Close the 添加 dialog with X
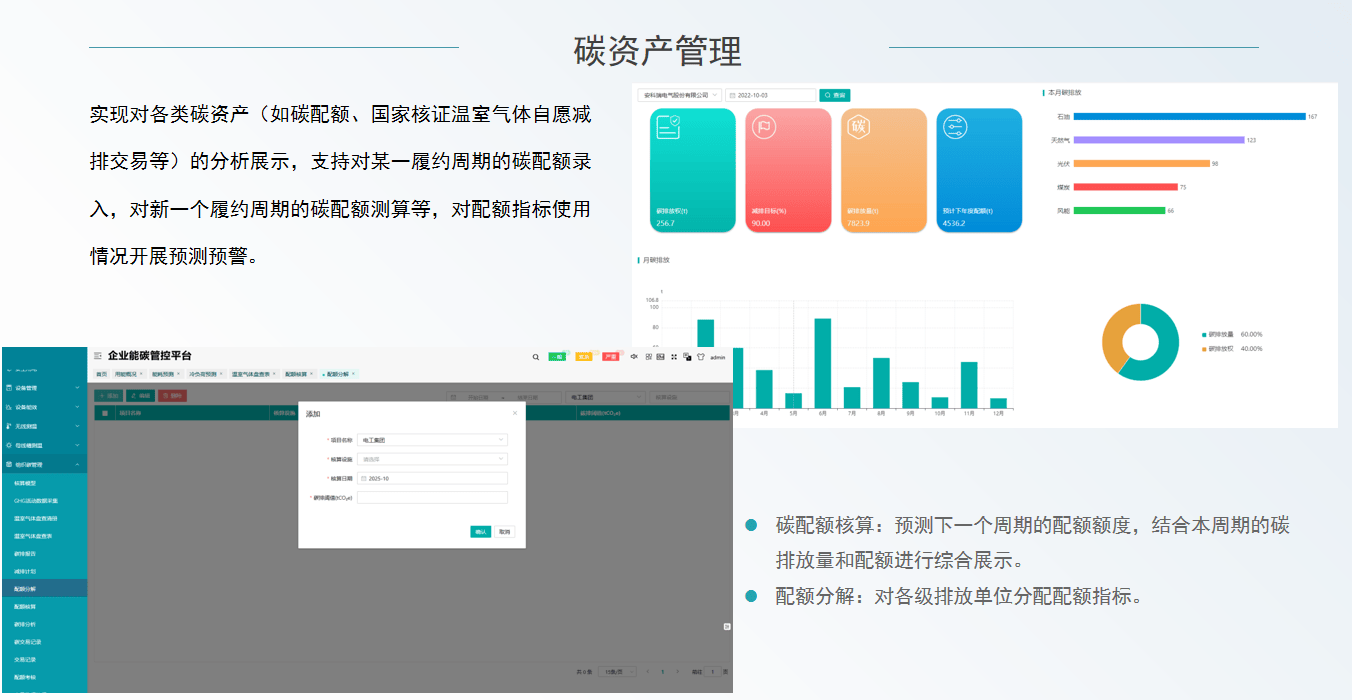 tap(515, 412)
